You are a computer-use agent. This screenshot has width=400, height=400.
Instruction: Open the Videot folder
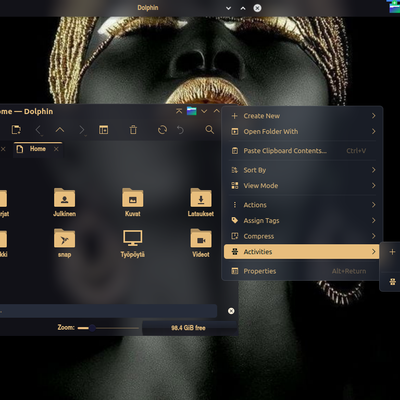point(201,243)
